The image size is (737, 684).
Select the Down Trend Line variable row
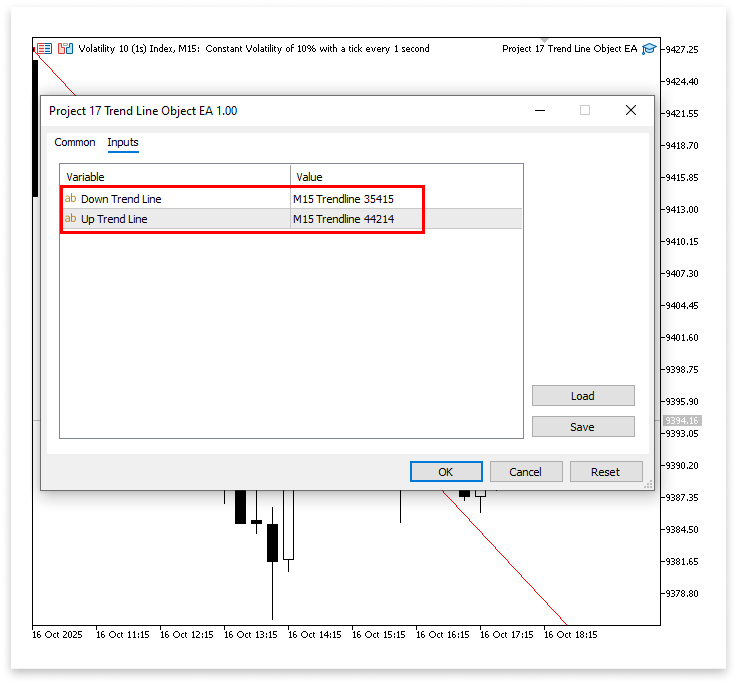[x=291, y=199]
